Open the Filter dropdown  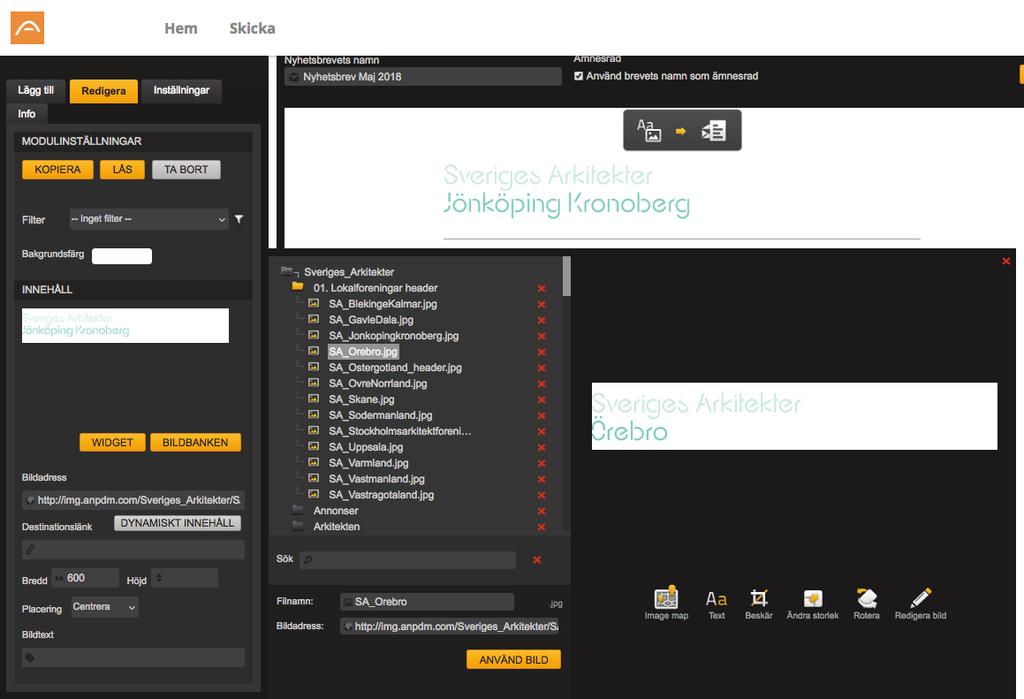click(x=149, y=219)
